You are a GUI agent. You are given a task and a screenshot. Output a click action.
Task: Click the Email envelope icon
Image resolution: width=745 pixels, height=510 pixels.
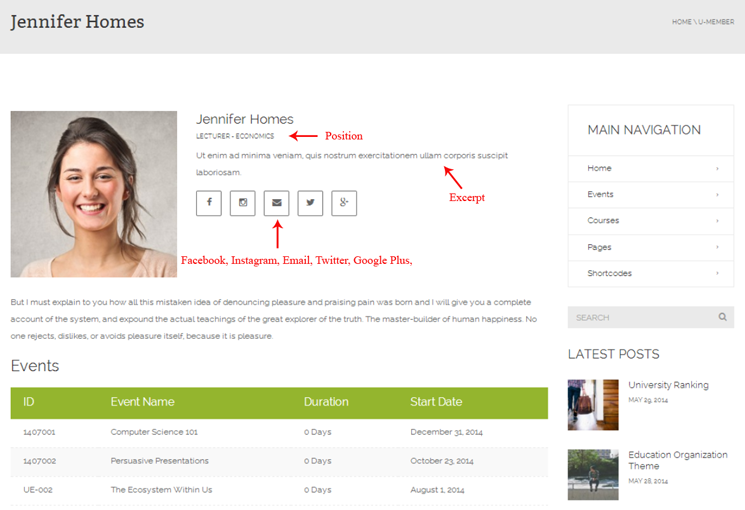[x=277, y=203]
